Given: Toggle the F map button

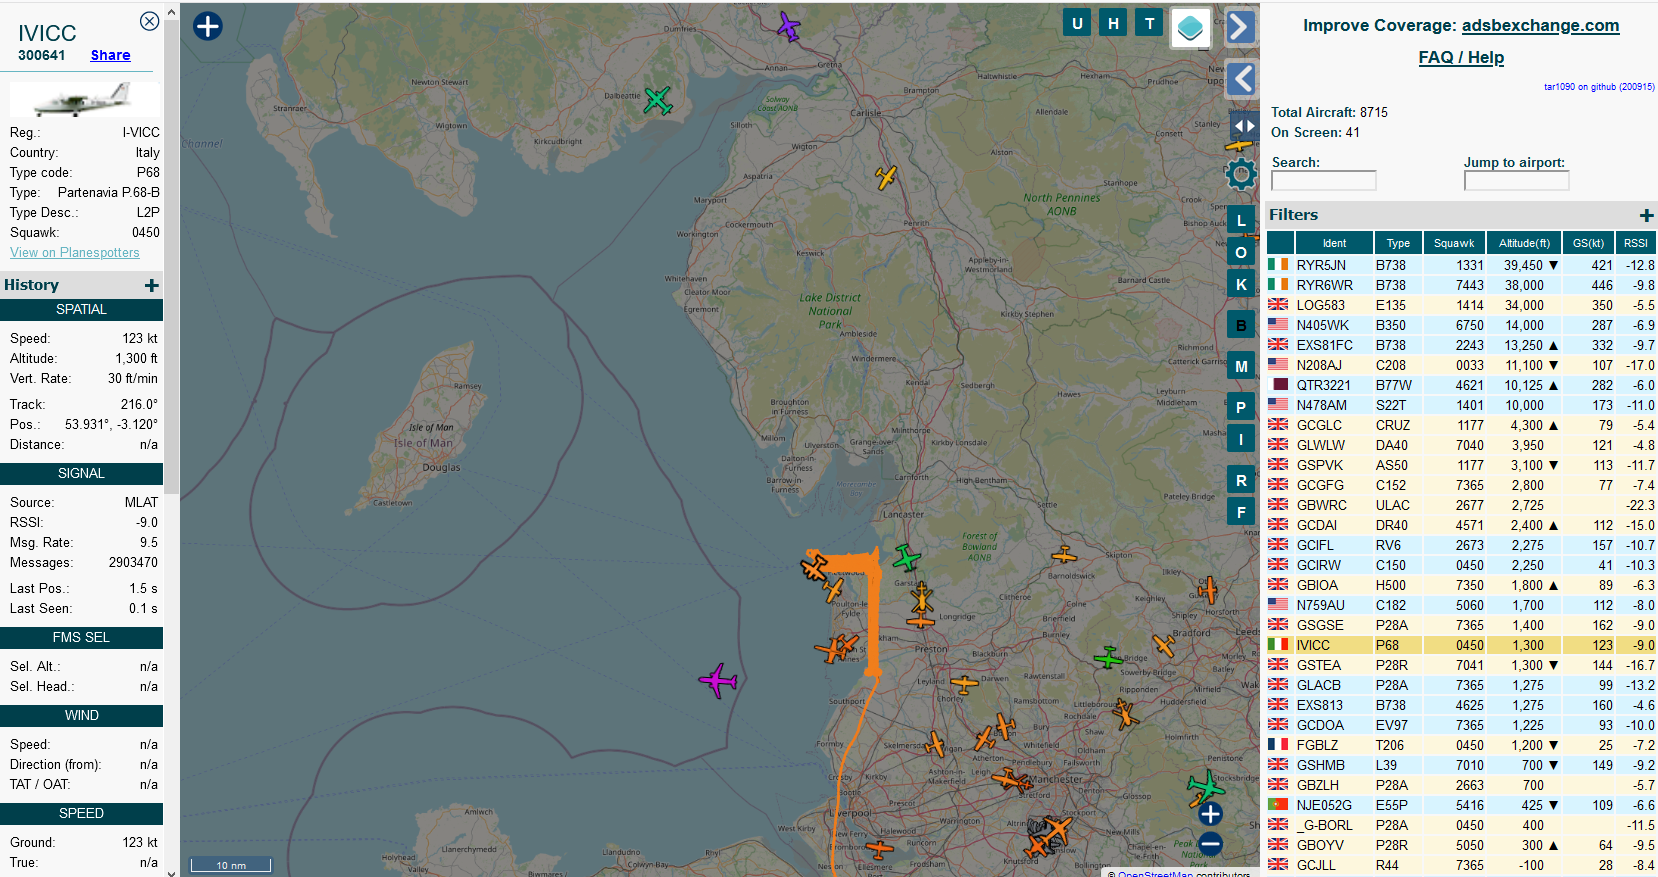Looking at the screenshot, I should pos(1241,512).
